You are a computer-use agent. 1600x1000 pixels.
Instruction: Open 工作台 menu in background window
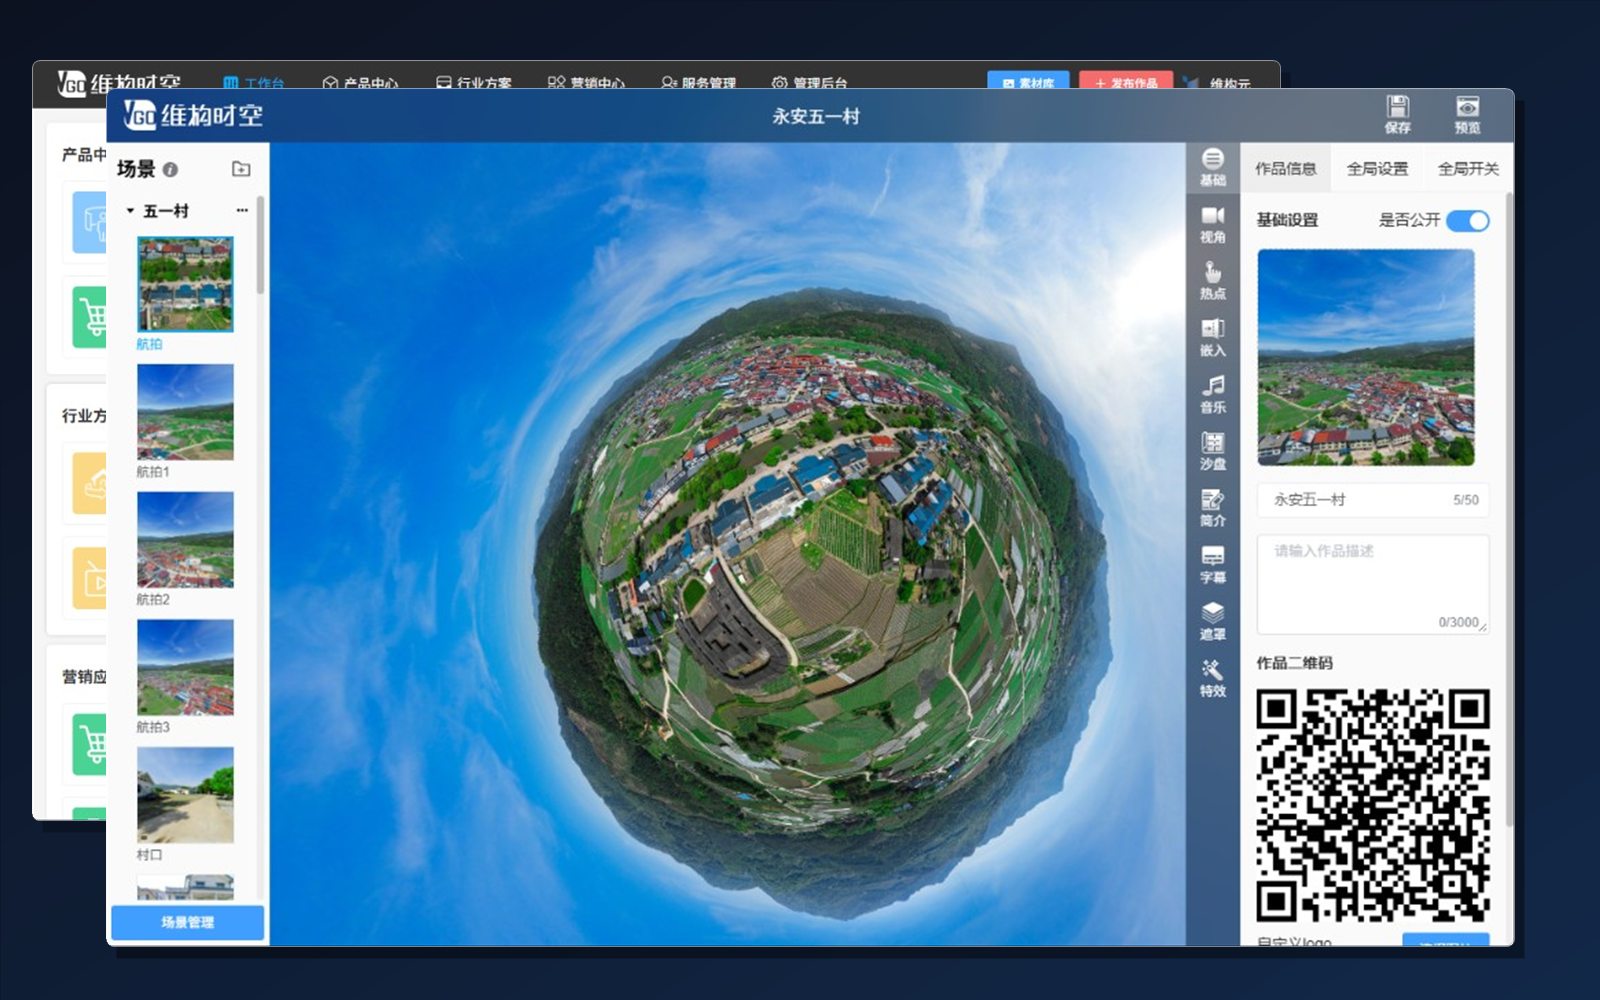pos(254,83)
